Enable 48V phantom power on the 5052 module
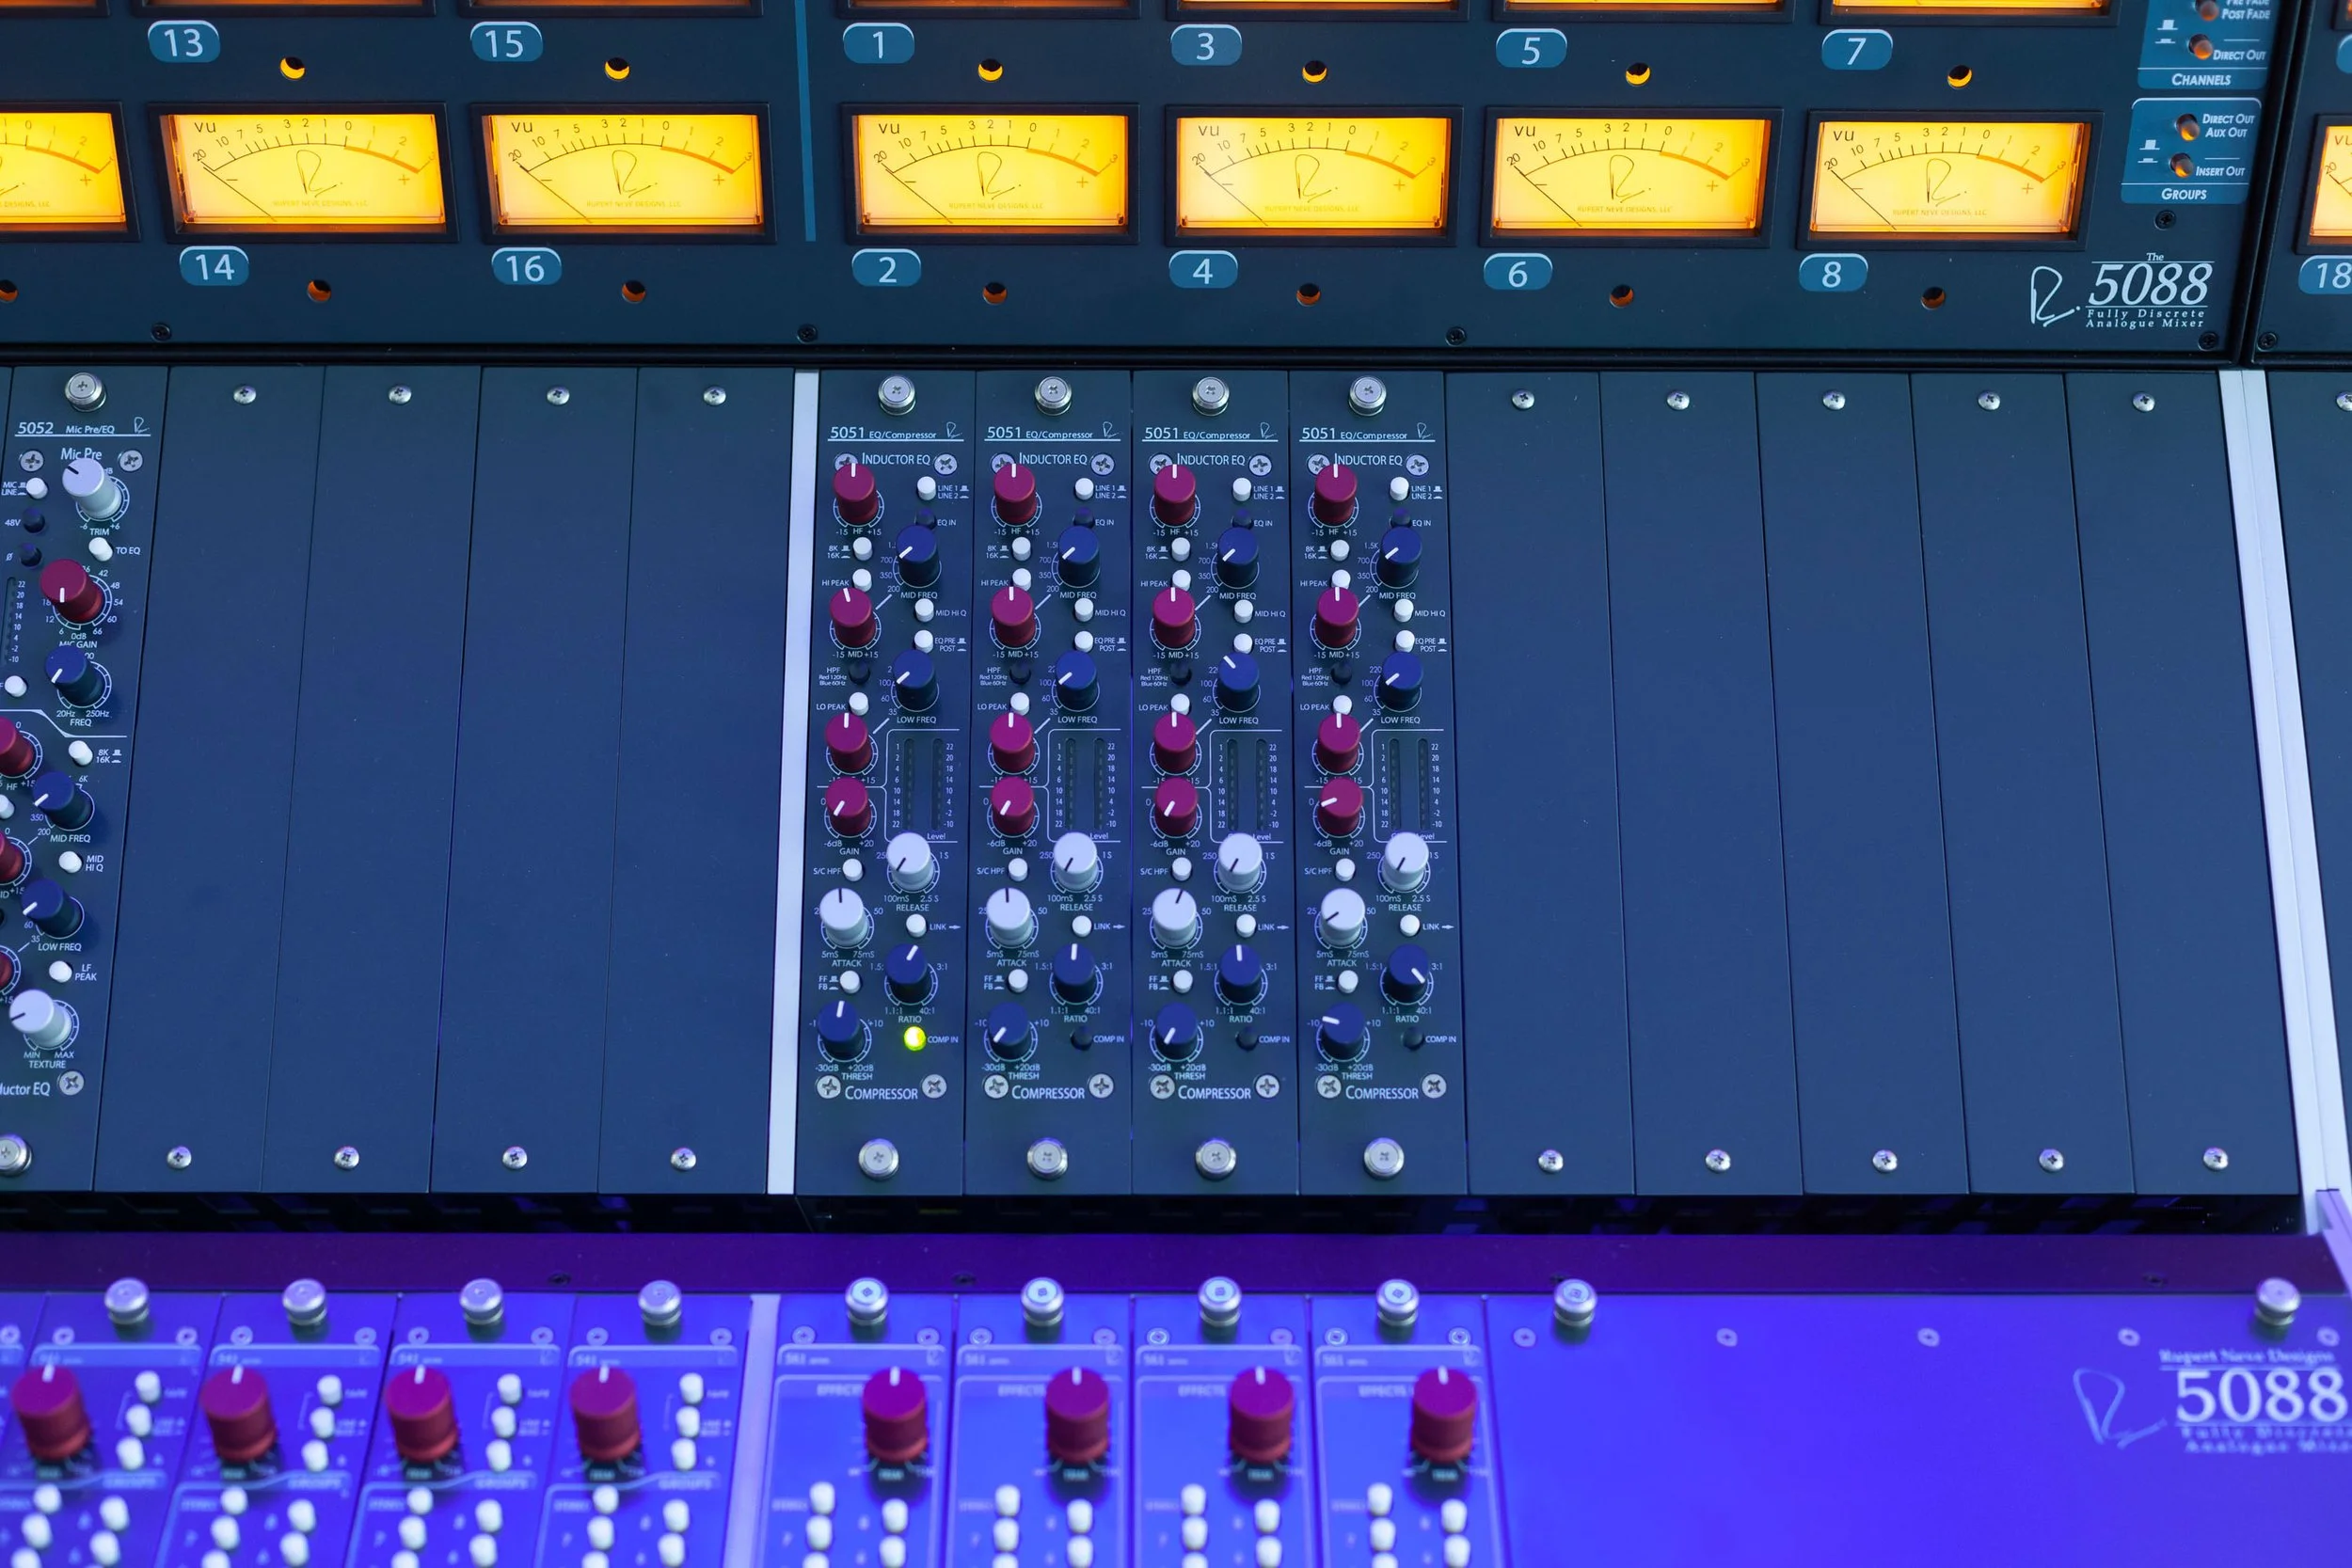The width and height of the screenshot is (2352, 1568). click(x=34, y=522)
